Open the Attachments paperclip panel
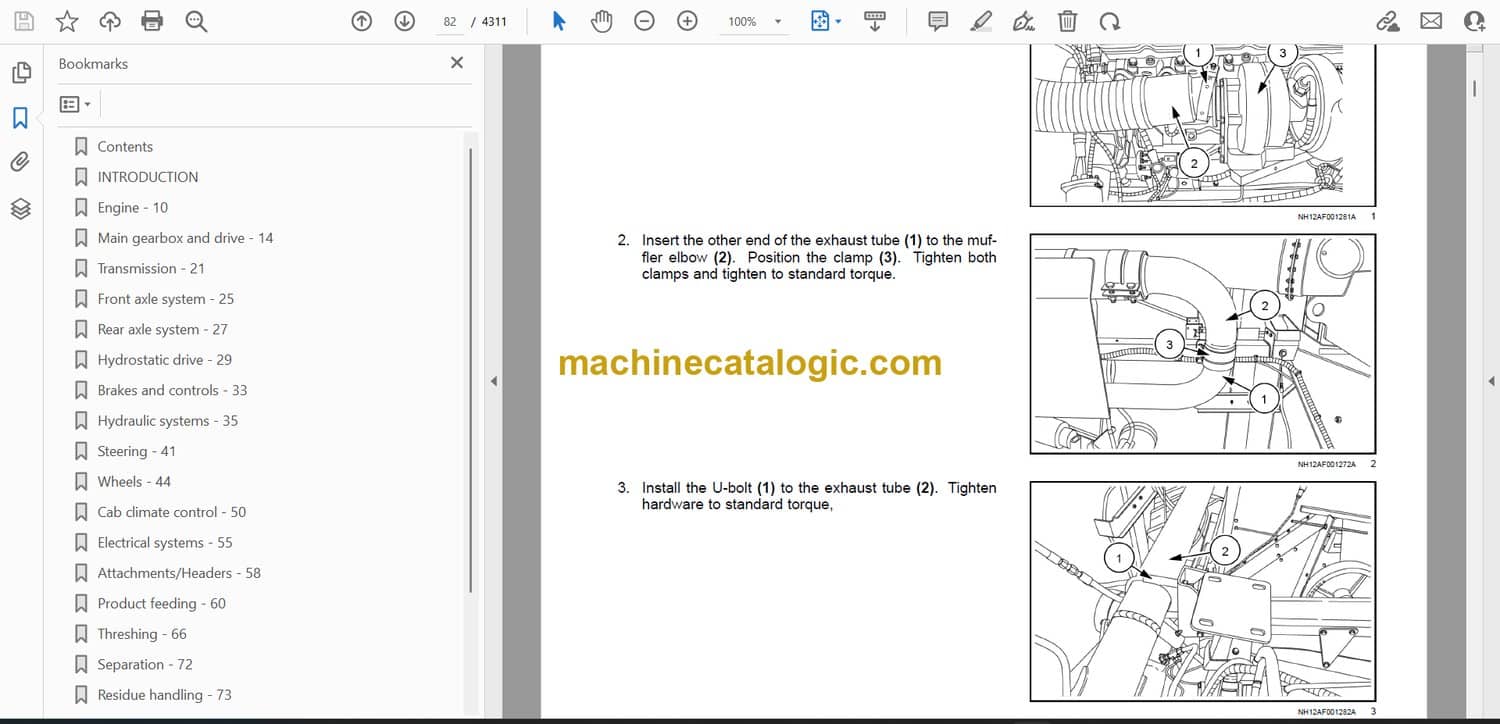The width and height of the screenshot is (1500, 724). click(x=20, y=162)
